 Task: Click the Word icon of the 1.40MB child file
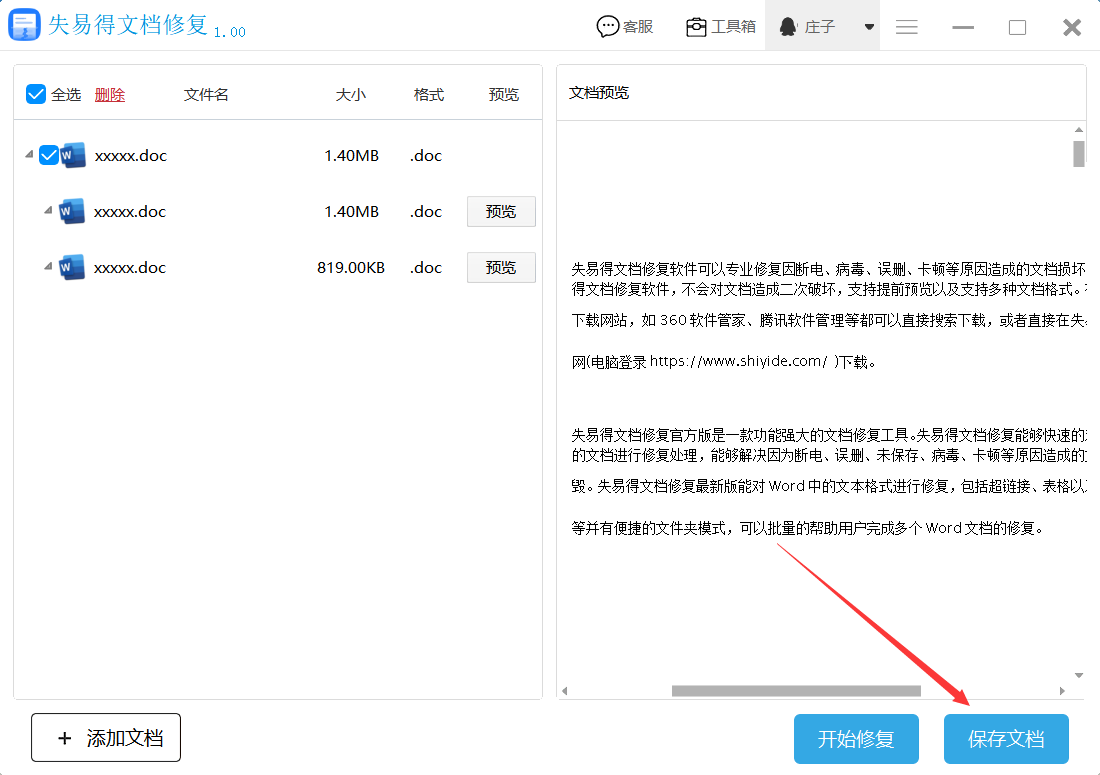pyautogui.click(x=72, y=211)
